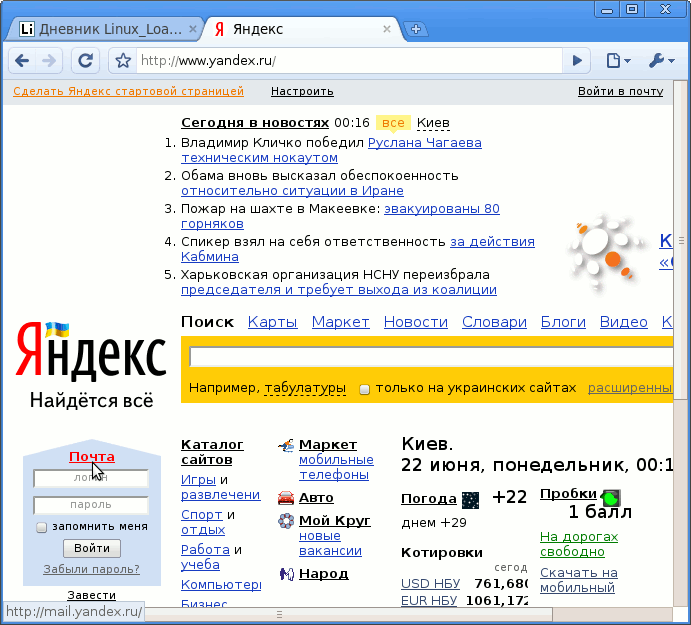691x625 pixels.
Task: Click the browser Forward arrow button
Action: coord(48,60)
